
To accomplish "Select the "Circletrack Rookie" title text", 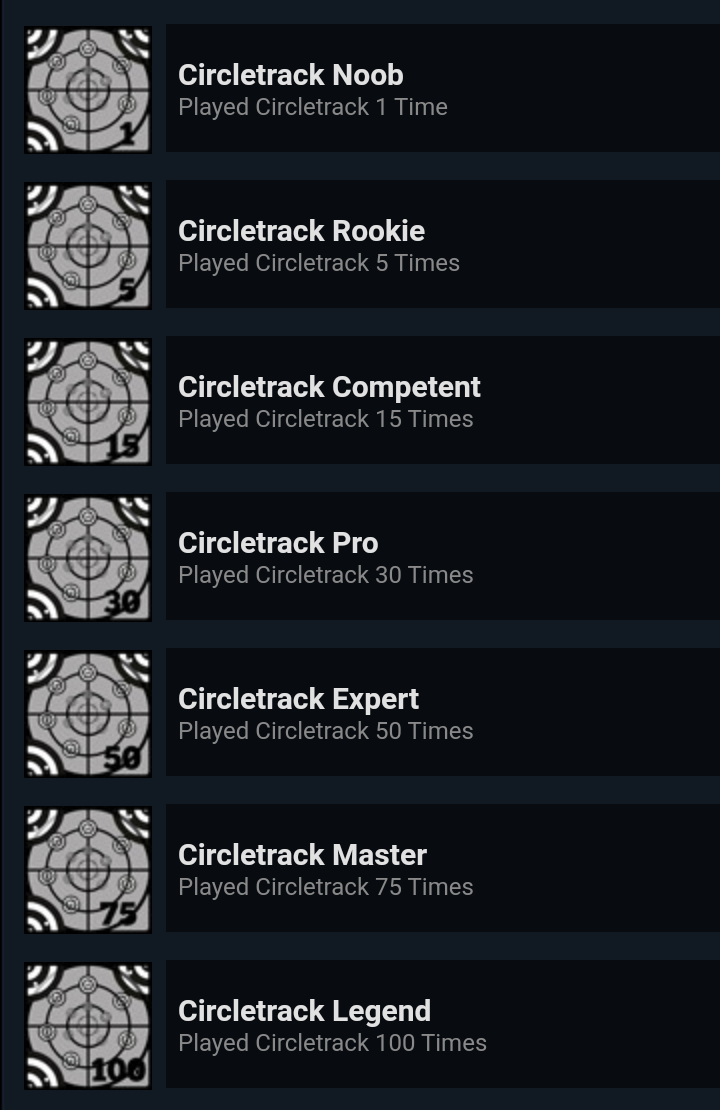I will point(301,231).
